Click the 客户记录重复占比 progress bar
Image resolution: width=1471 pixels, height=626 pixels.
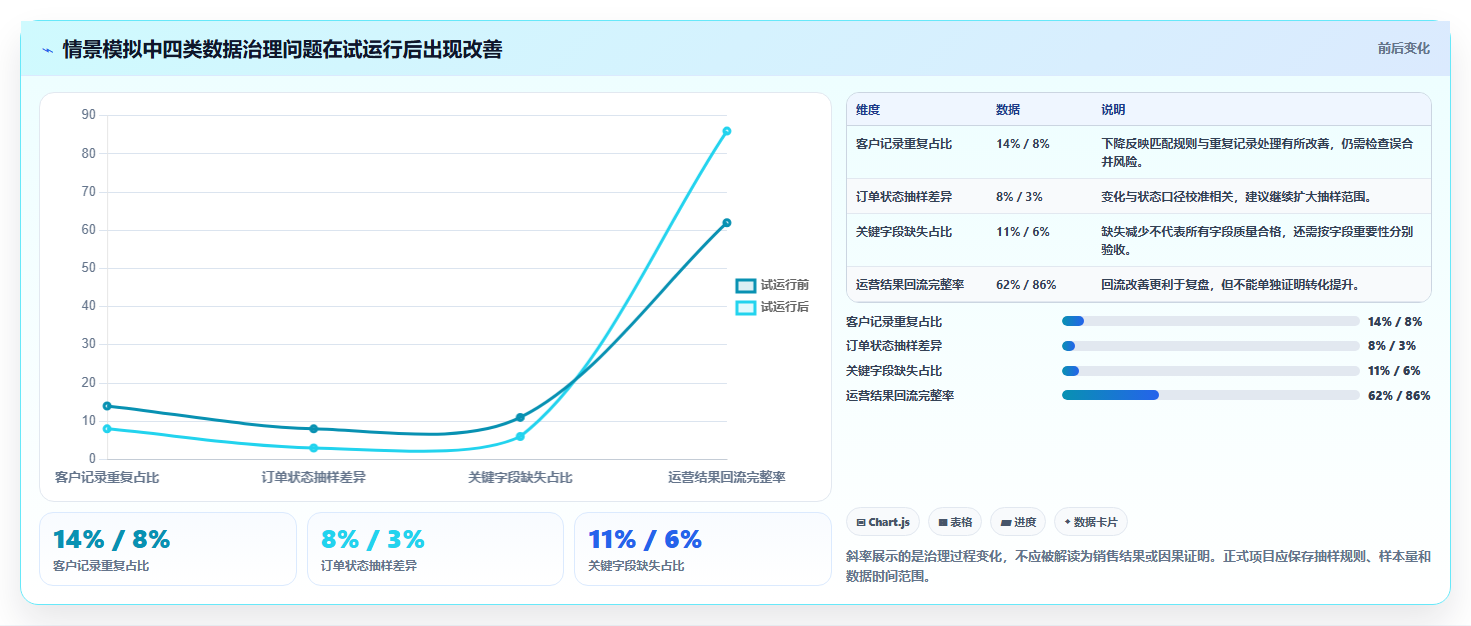pyautogui.click(x=1211, y=321)
